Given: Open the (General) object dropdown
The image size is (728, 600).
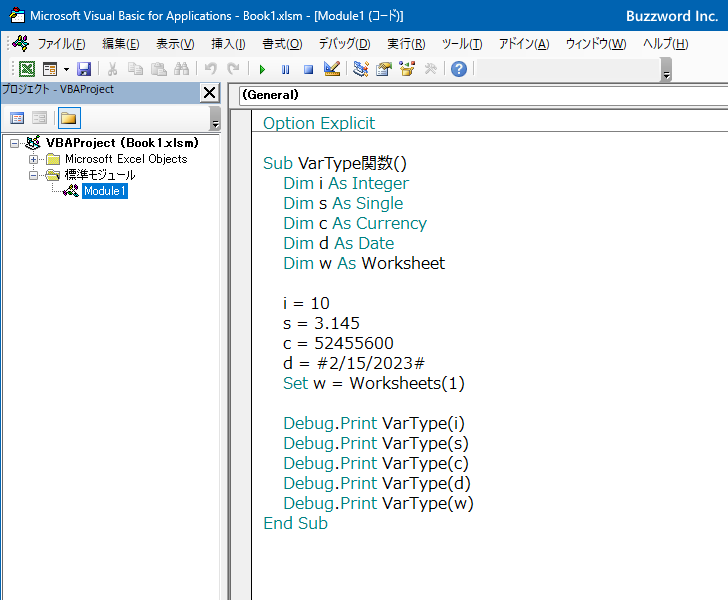Looking at the screenshot, I should 483,95.
